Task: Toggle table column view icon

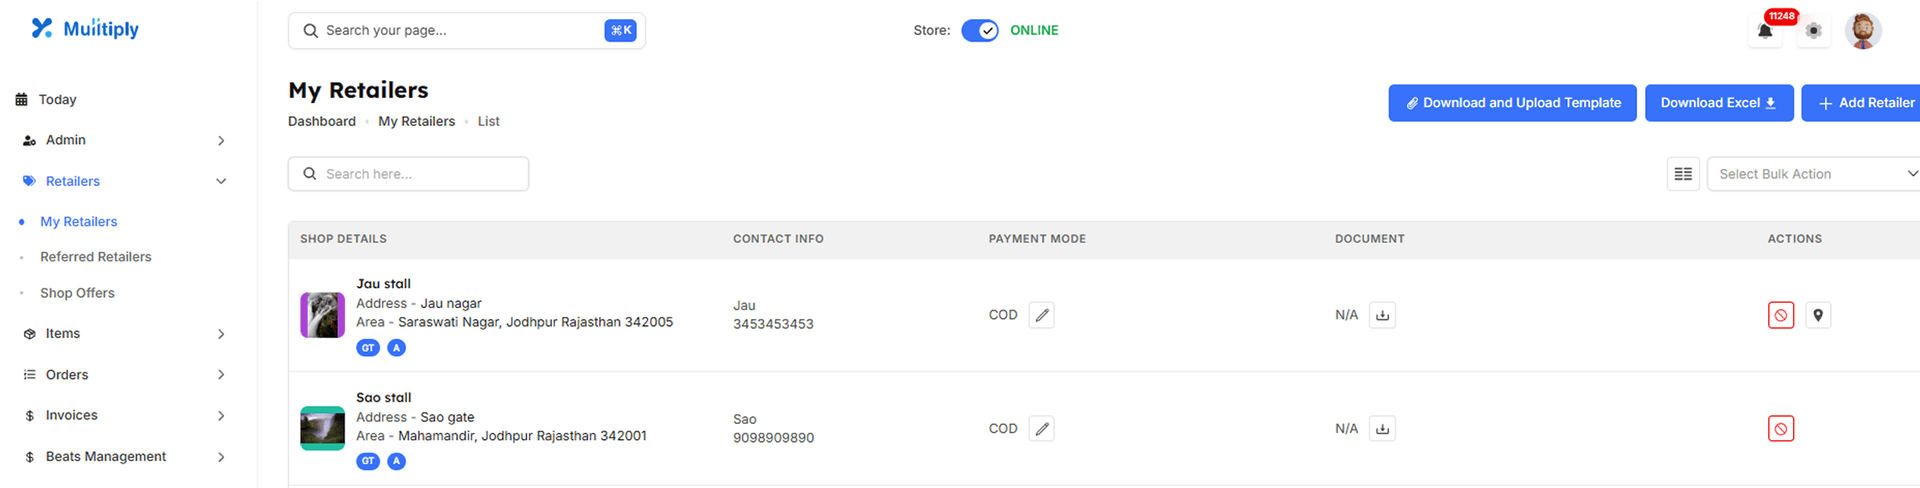Action: (x=1683, y=174)
